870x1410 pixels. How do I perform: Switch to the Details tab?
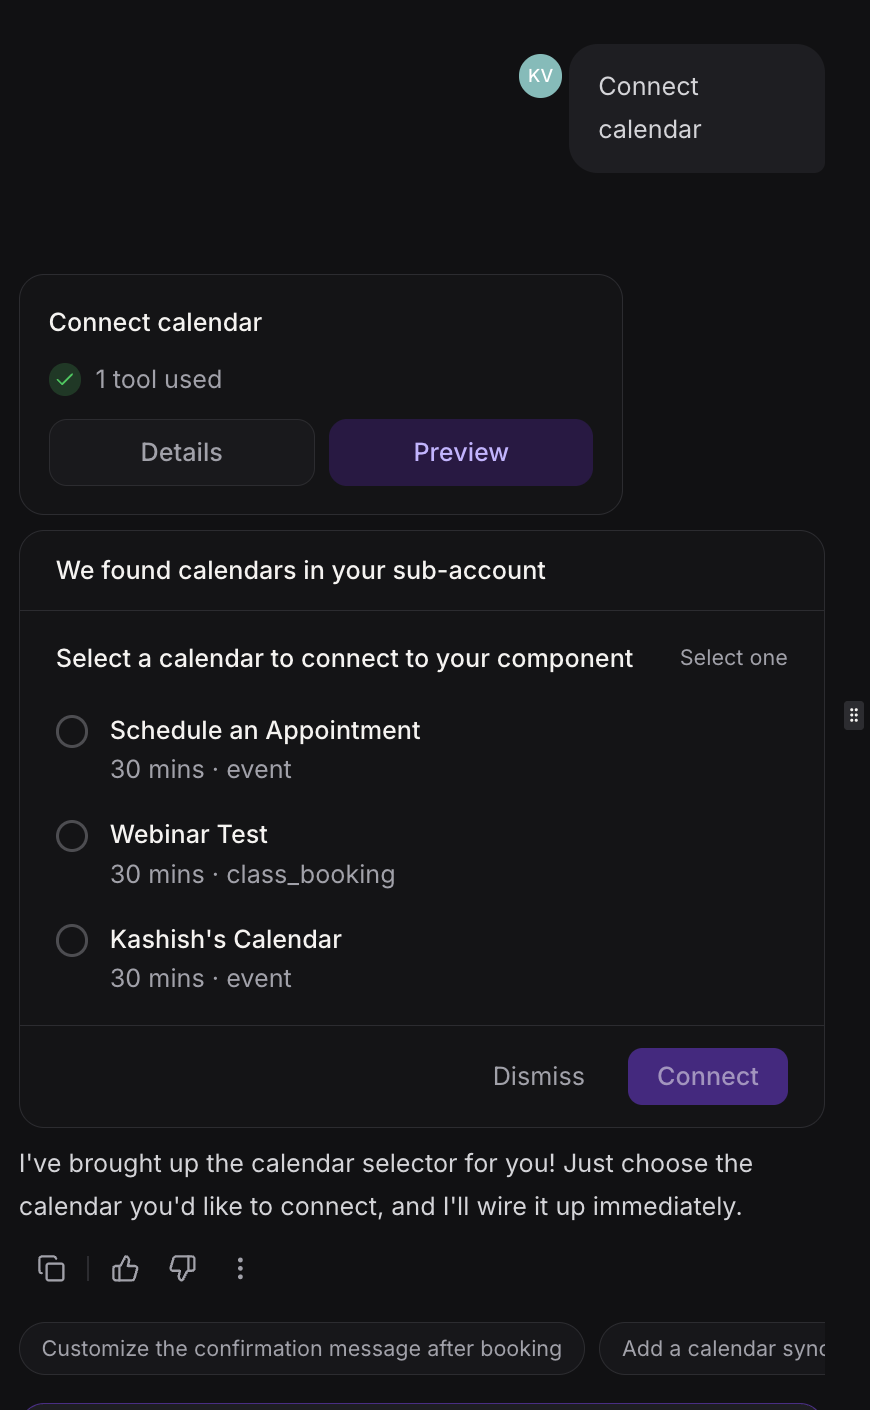pyautogui.click(x=182, y=453)
